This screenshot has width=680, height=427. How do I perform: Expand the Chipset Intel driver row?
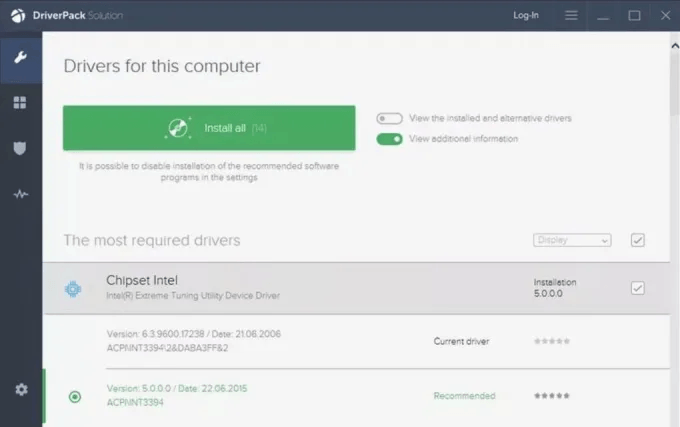[x=356, y=288]
